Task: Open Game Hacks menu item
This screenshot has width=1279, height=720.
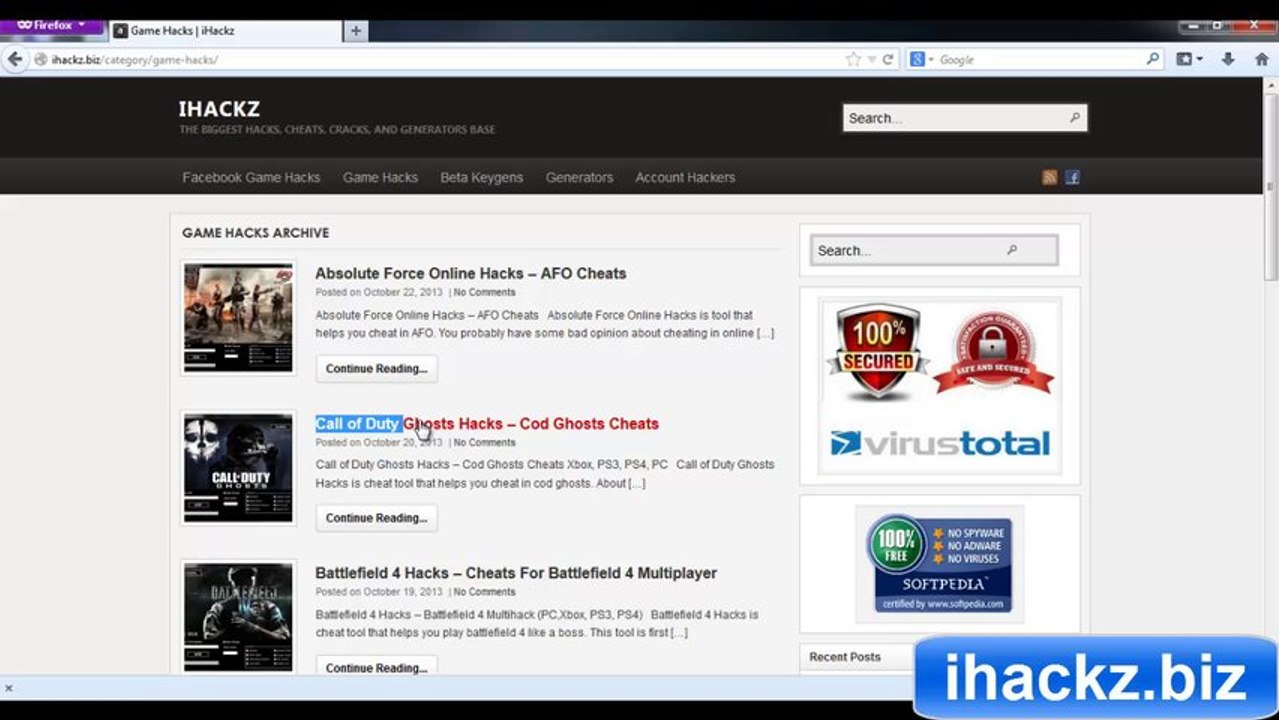Action: [380, 177]
